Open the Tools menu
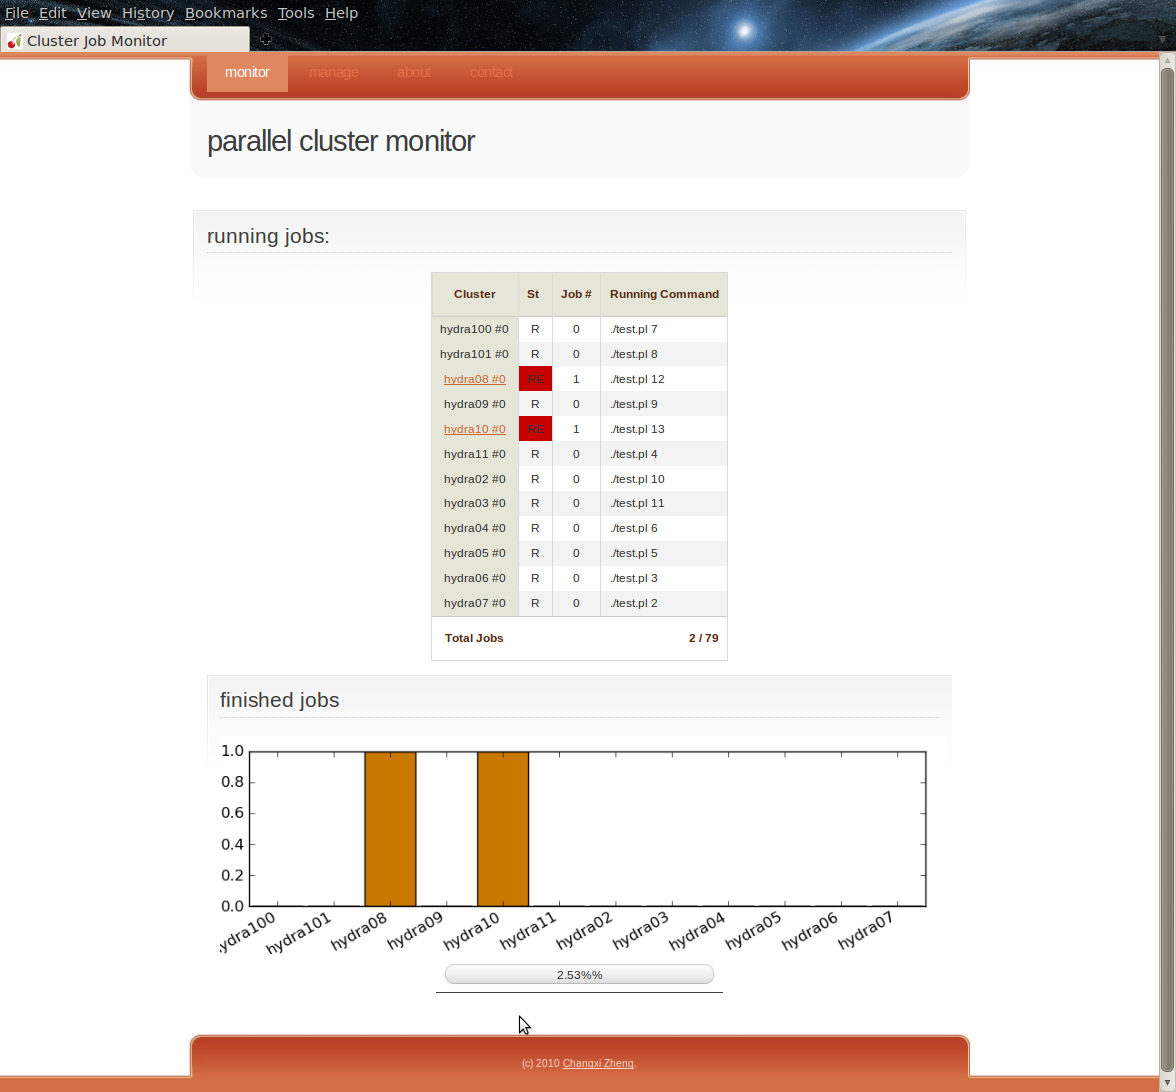Image resolution: width=1176 pixels, height=1092 pixels. [x=296, y=13]
